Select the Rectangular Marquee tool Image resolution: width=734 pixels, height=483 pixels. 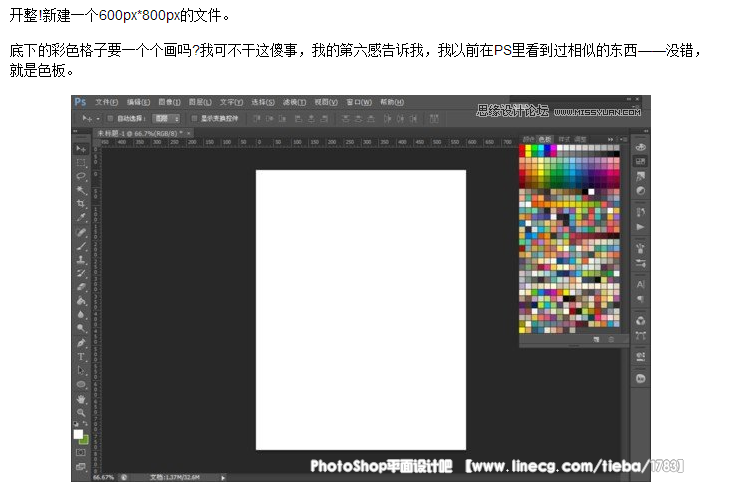(x=81, y=162)
